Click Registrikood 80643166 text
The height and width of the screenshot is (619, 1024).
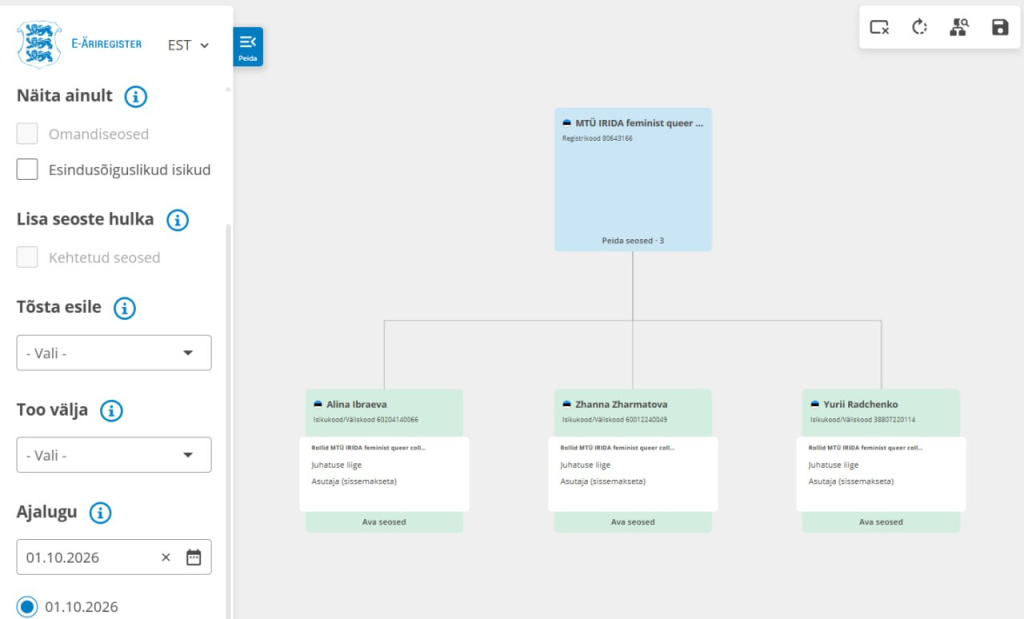point(597,138)
